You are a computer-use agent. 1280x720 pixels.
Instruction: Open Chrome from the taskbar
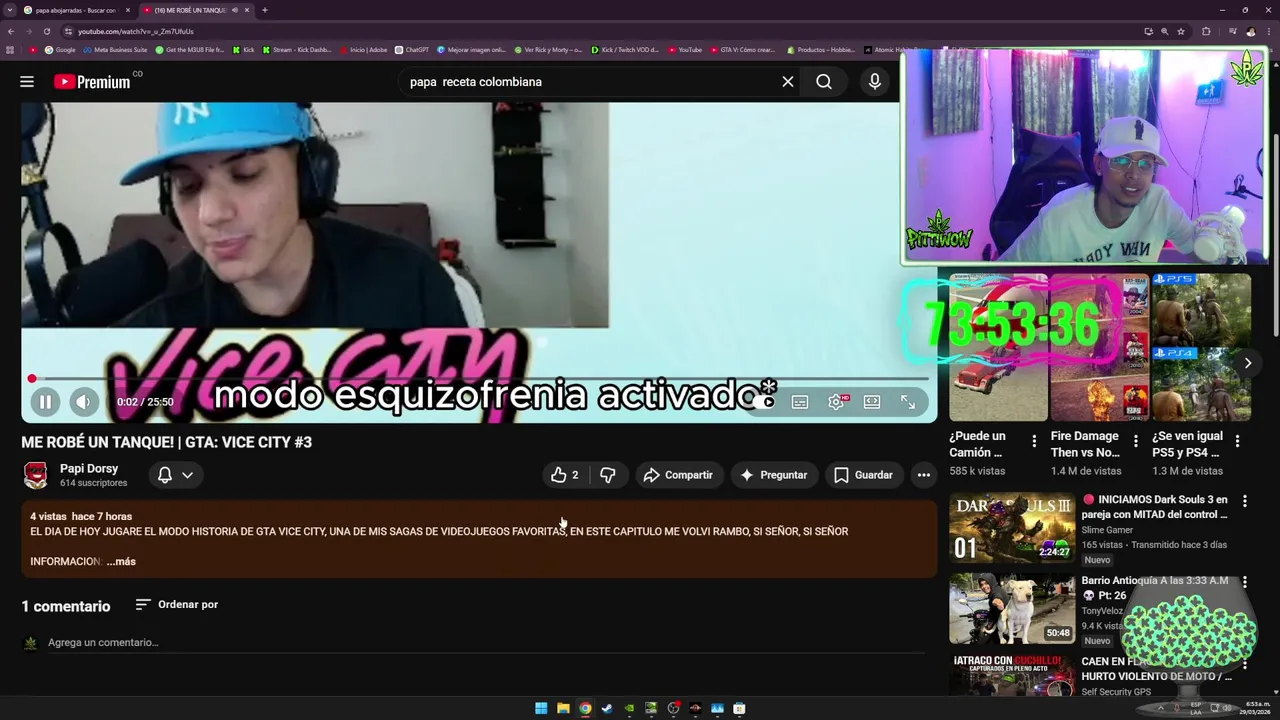pos(585,708)
